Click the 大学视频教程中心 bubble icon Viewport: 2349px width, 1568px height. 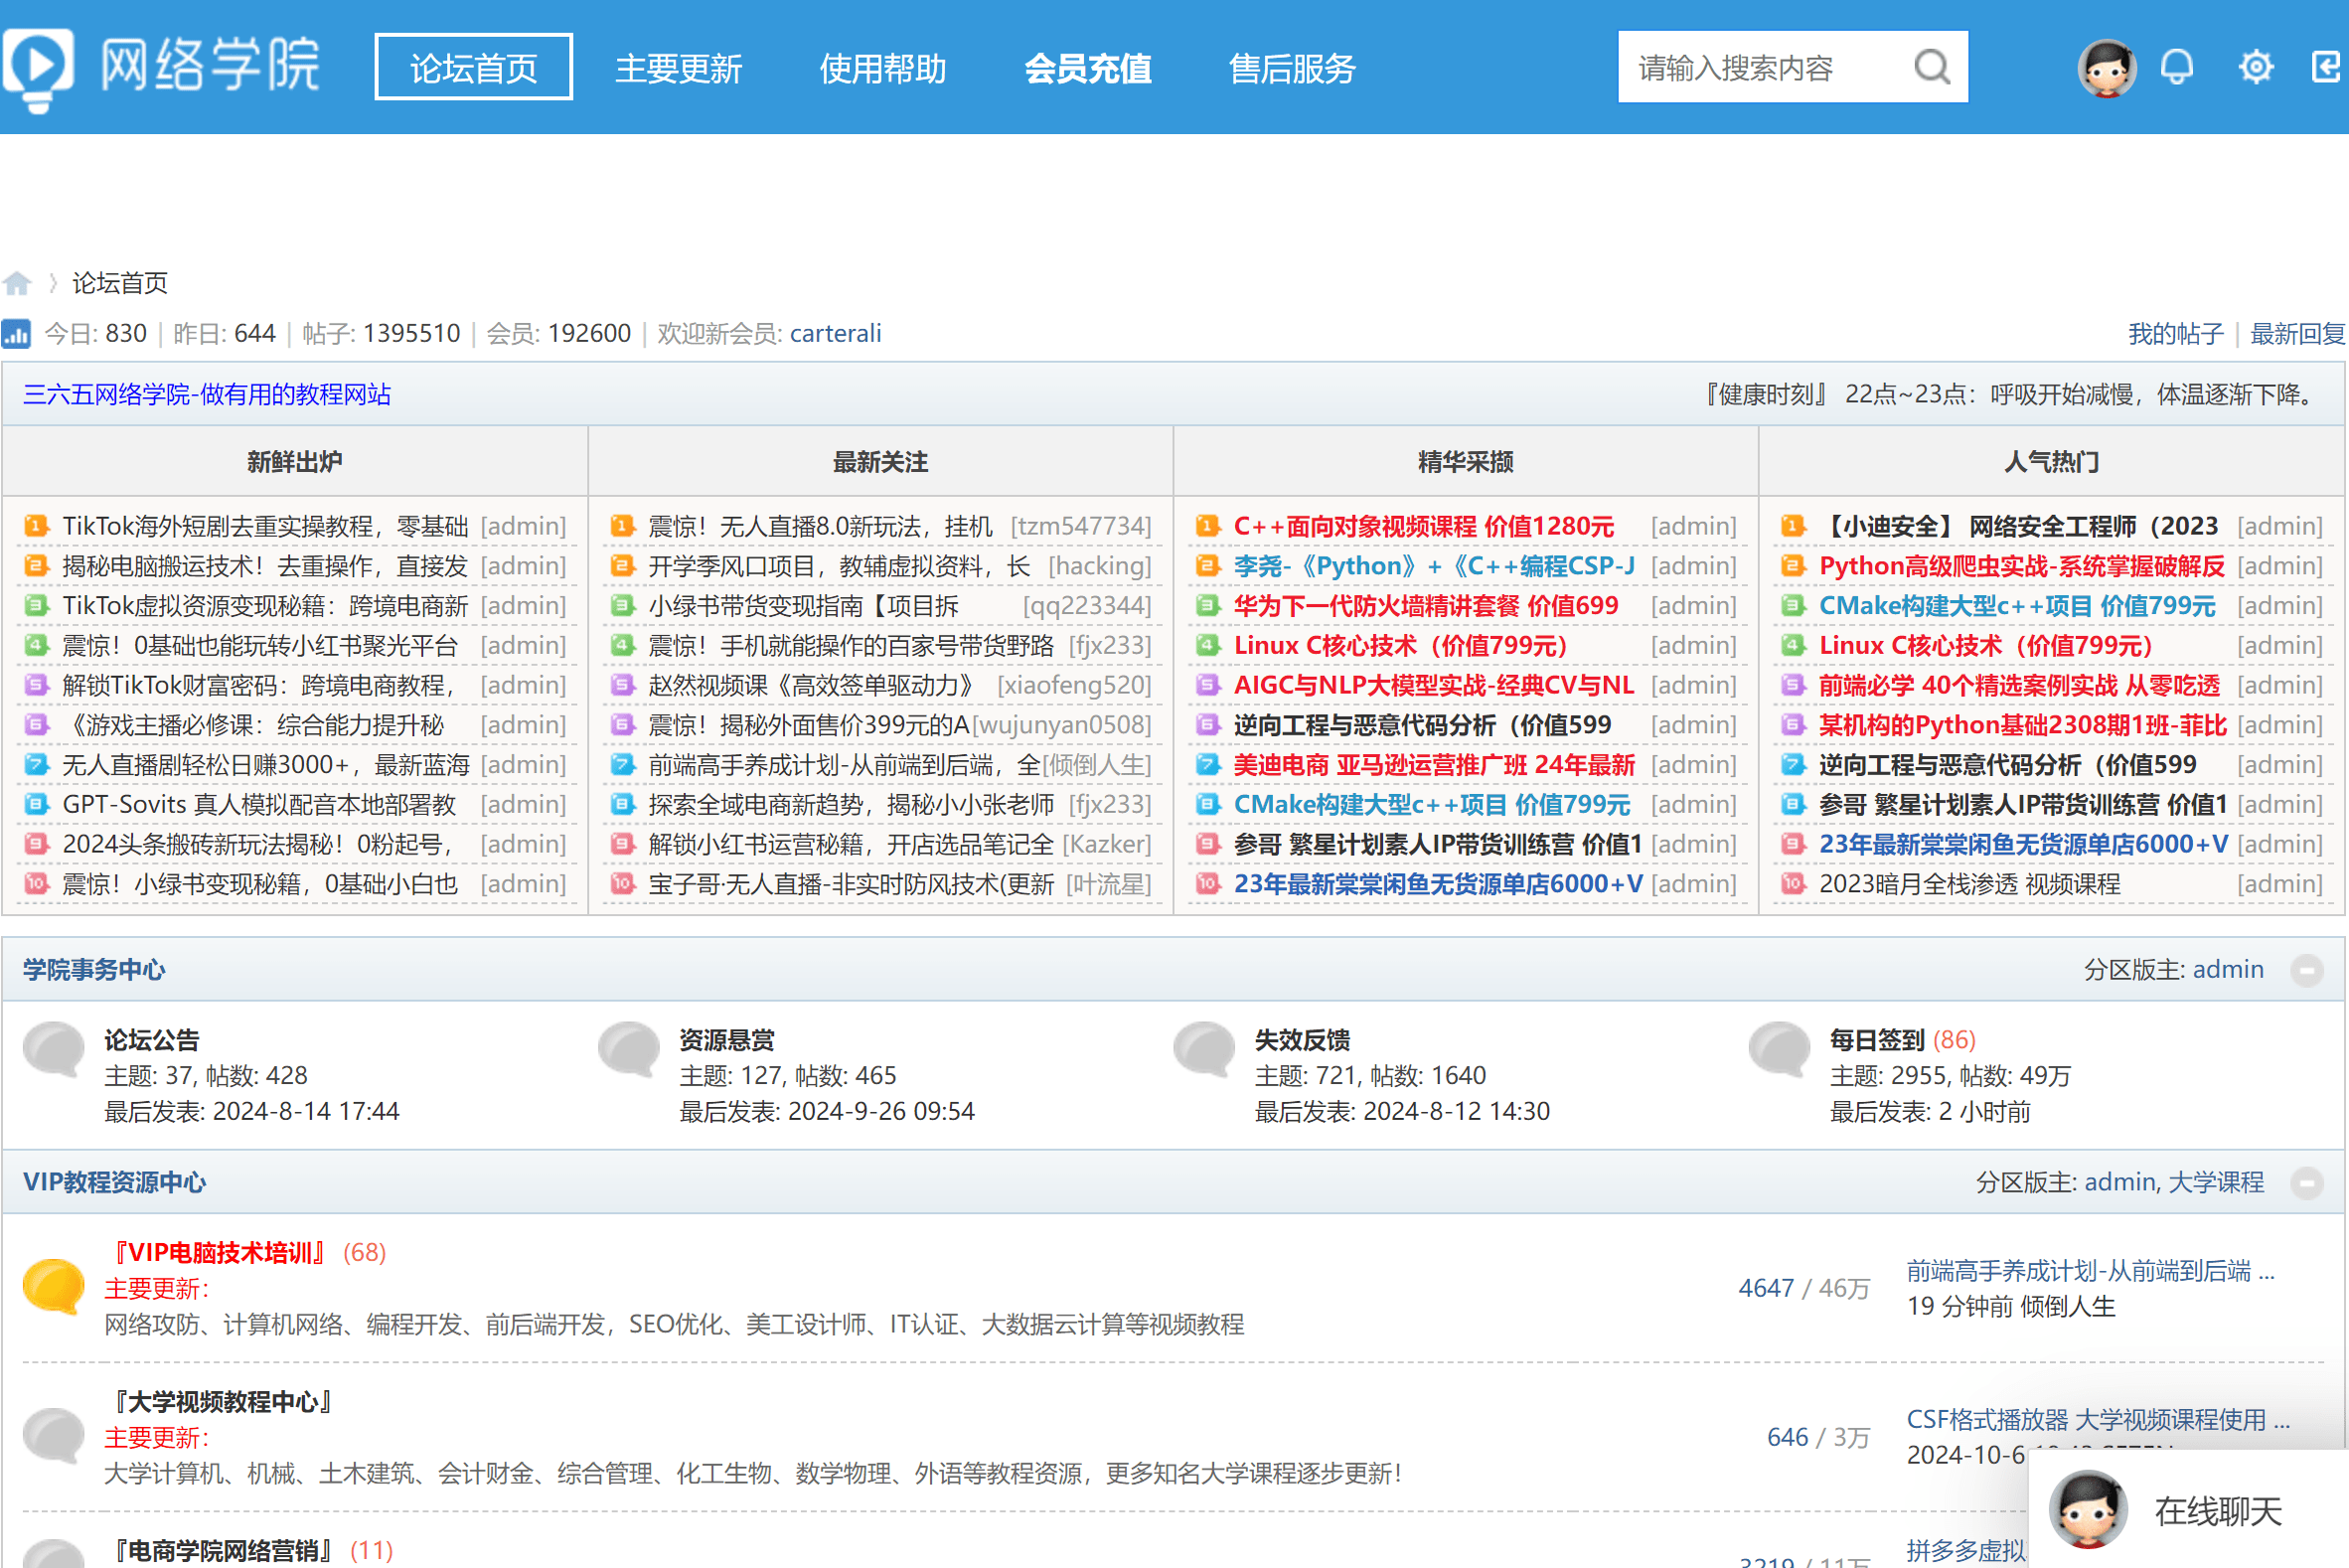54,1436
